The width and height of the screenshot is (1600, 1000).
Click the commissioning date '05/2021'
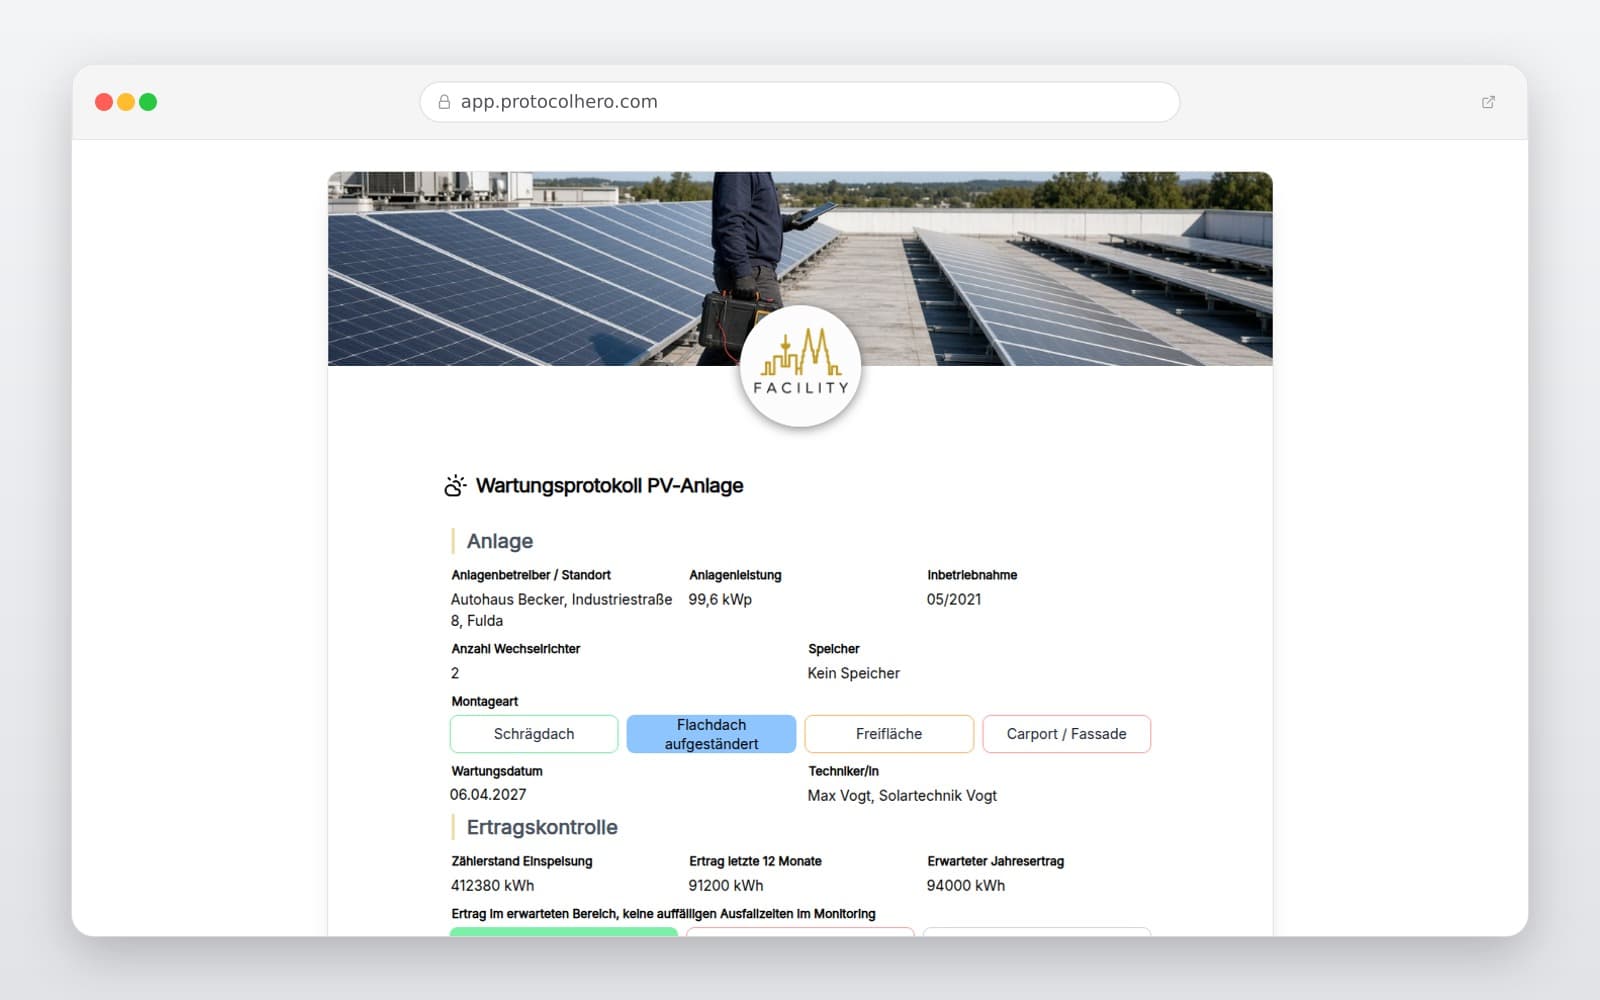[x=954, y=600]
